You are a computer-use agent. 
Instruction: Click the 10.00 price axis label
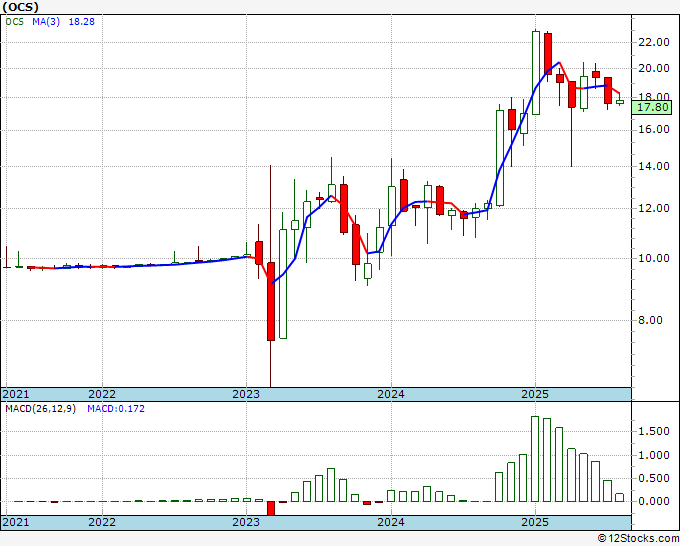[x=654, y=258]
